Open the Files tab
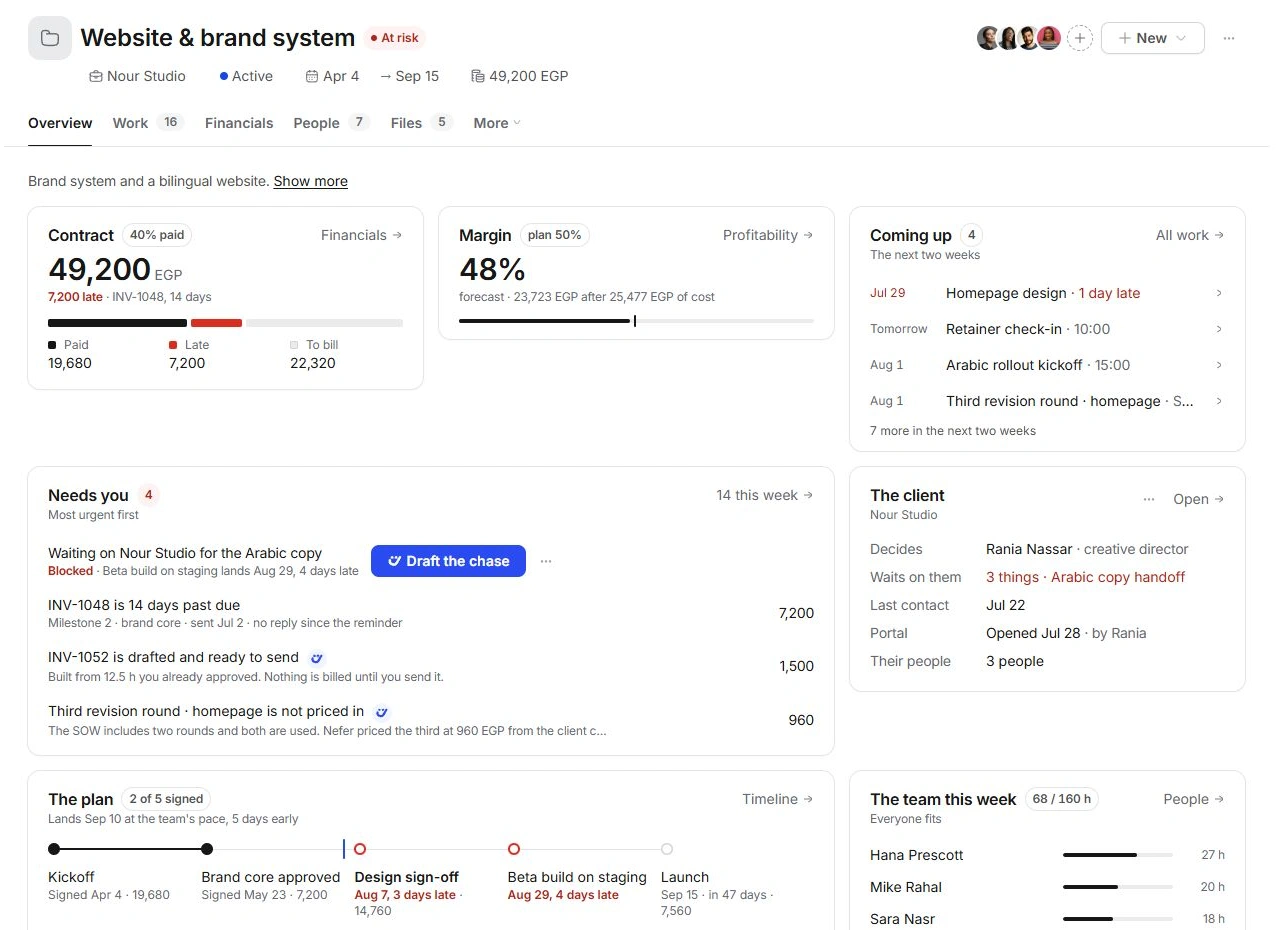 coord(422,123)
